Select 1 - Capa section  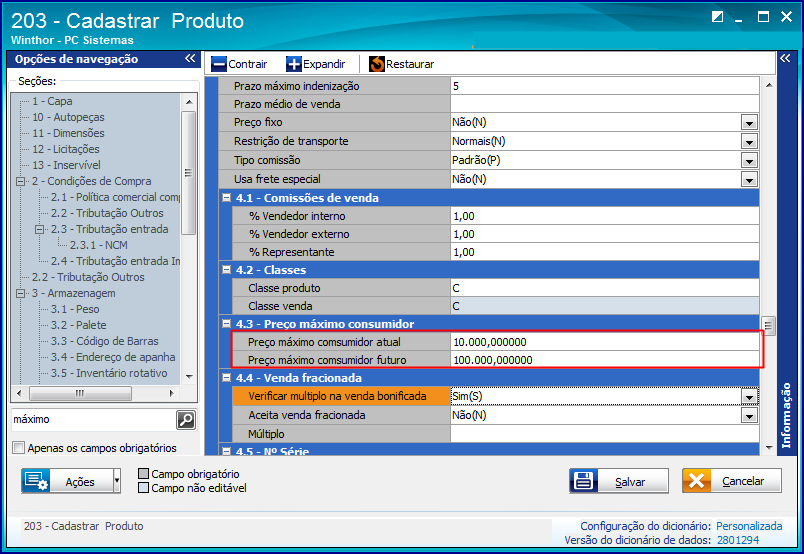pos(52,101)
